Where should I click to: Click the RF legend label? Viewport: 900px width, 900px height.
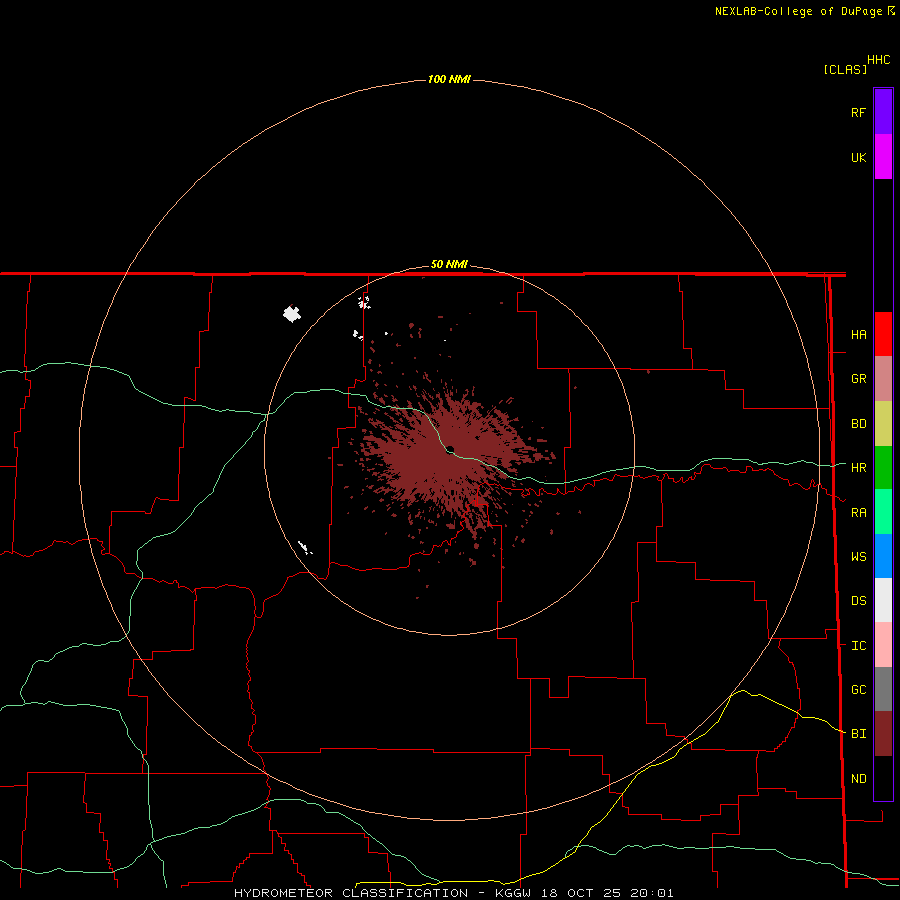[858, 113]
